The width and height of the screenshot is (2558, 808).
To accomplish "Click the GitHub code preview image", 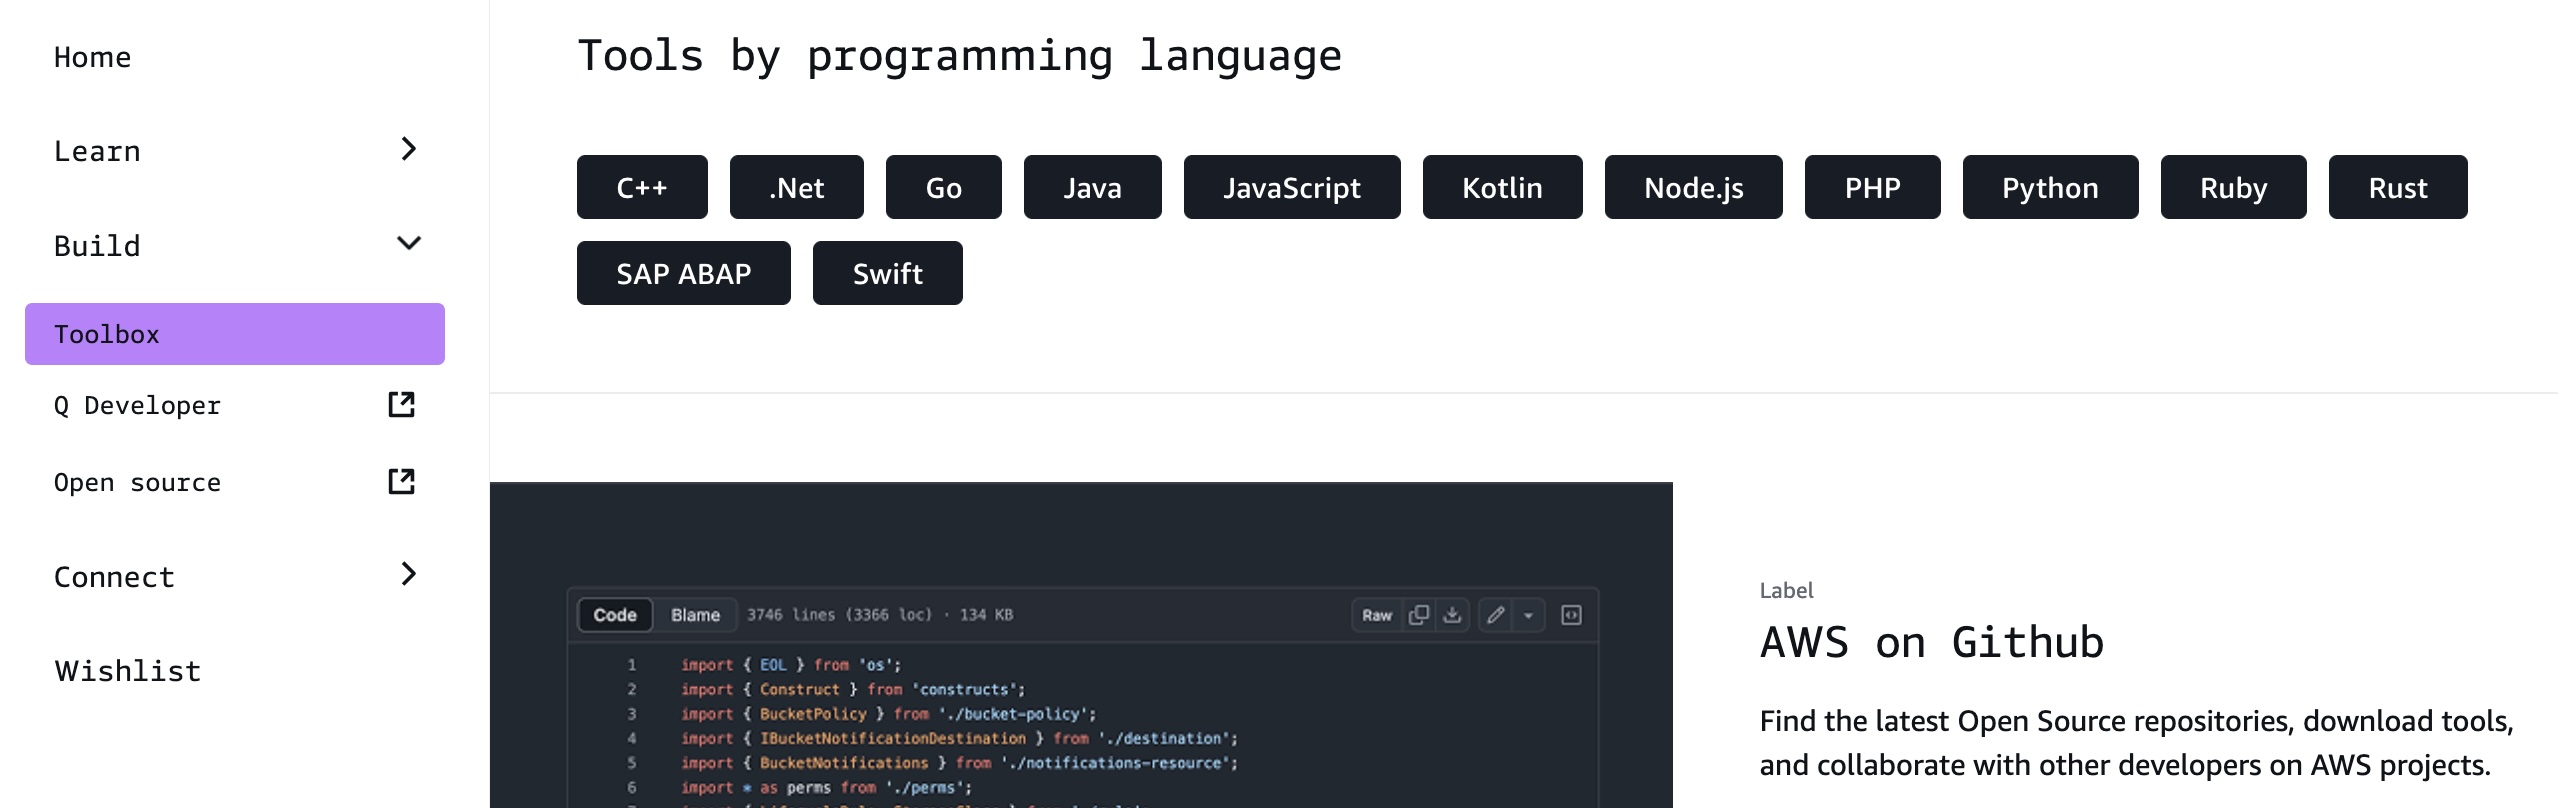I will point(1081,645).
